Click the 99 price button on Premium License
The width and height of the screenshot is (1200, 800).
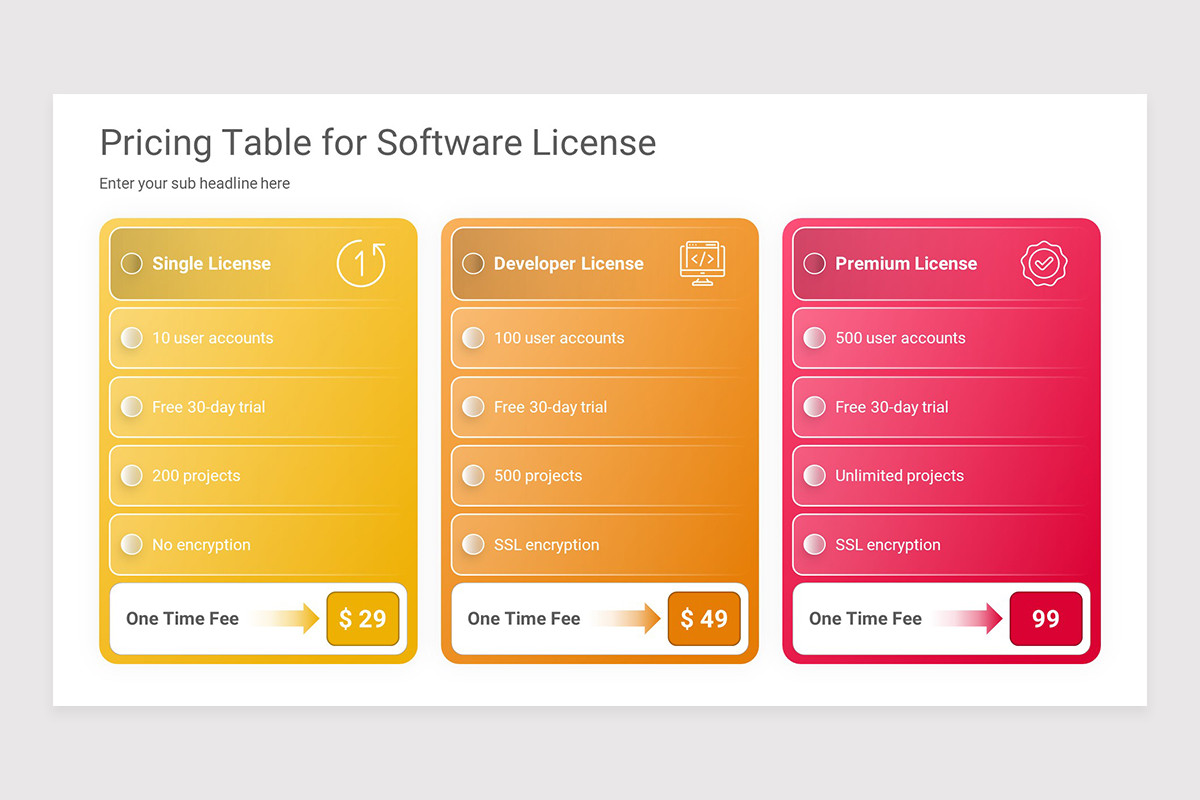click(1046, 618)
